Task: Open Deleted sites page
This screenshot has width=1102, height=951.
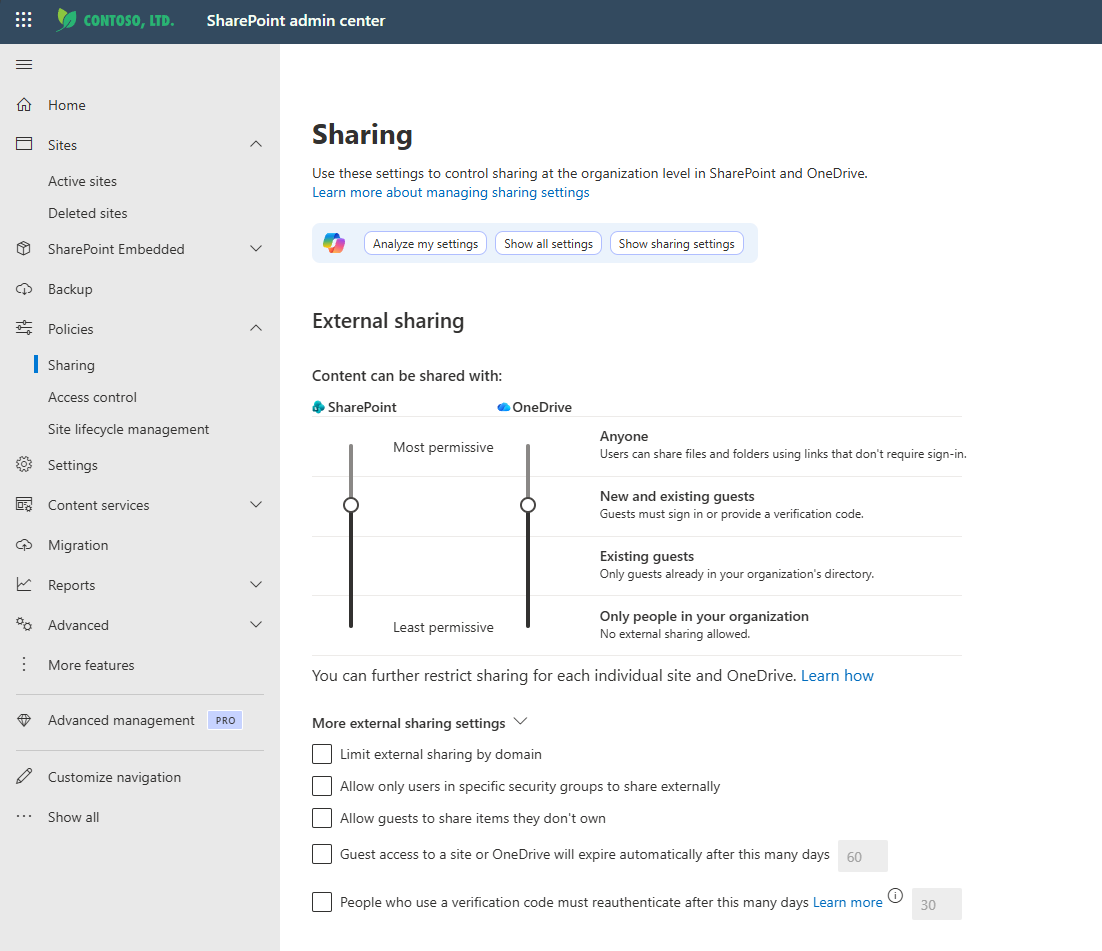Action: point(88,213)
